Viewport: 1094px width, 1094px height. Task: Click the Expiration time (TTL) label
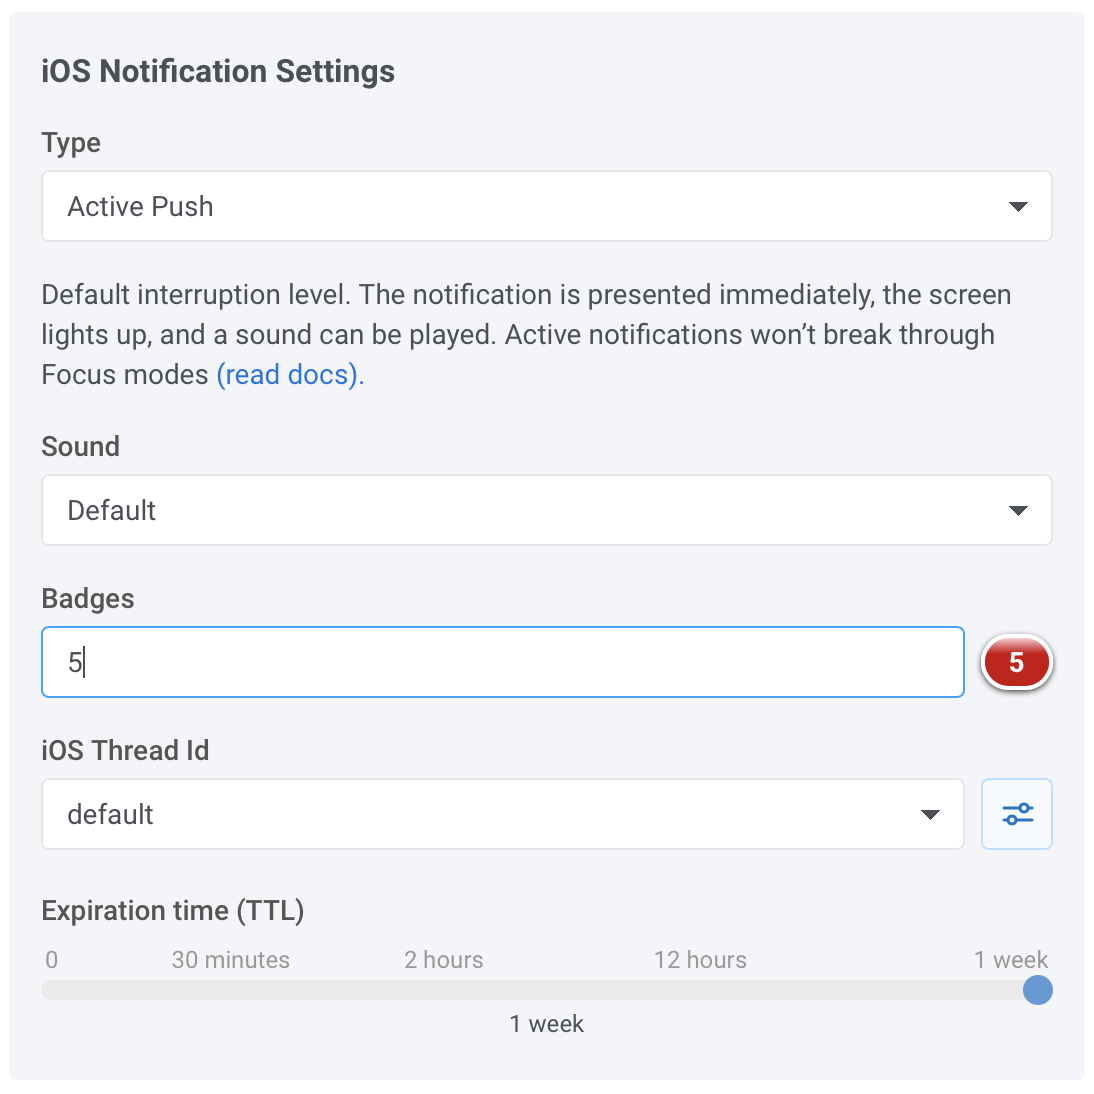point(173,911)
